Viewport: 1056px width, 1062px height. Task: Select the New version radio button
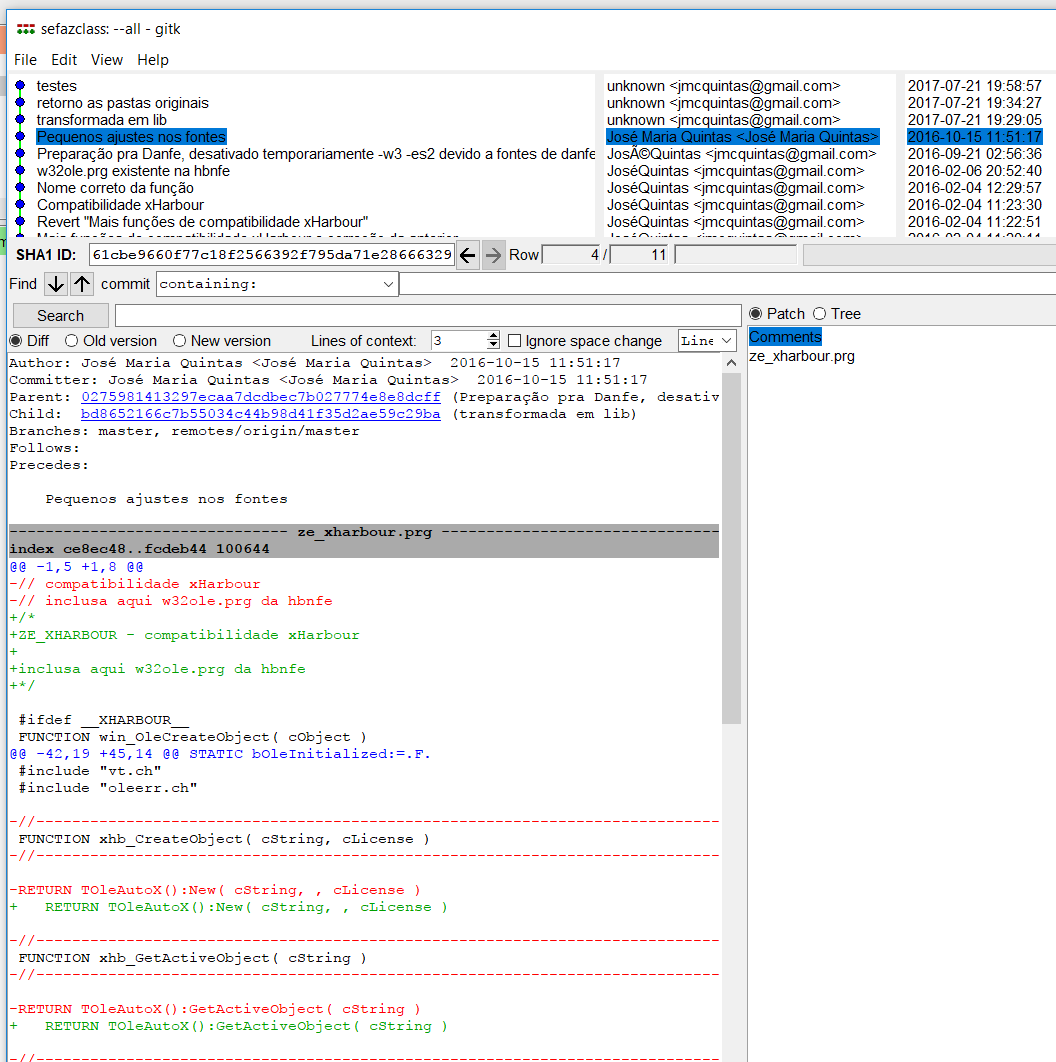pos(180,341)
